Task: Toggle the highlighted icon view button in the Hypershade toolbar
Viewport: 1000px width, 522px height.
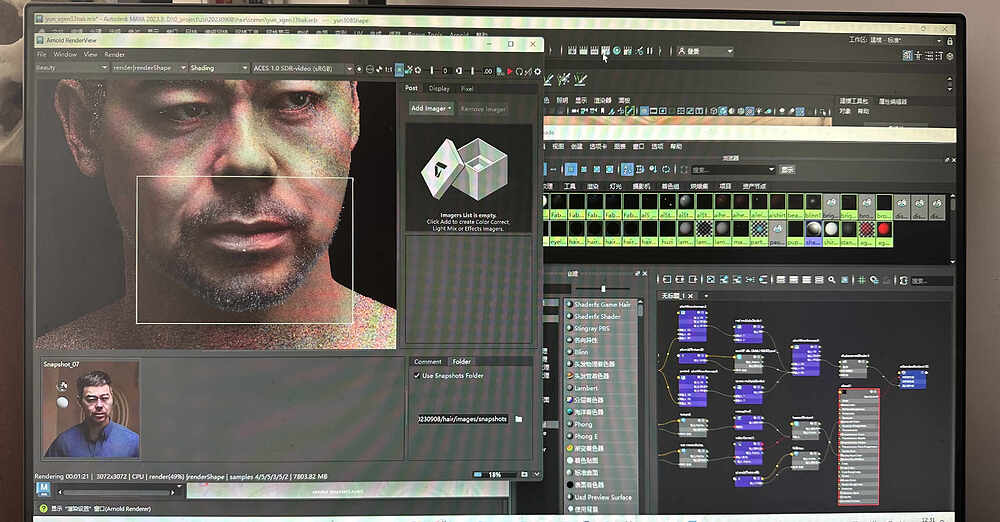Action: click(x=571, y=169)
